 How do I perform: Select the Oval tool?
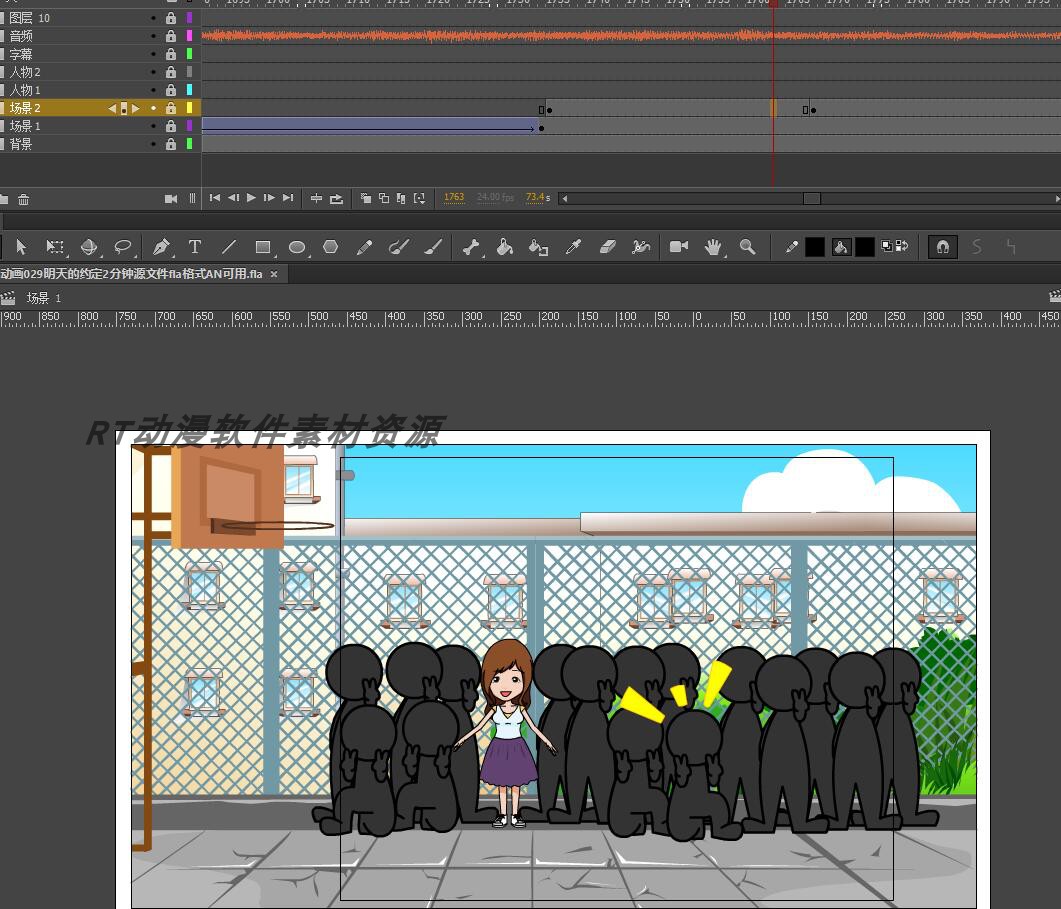point(296,247)
